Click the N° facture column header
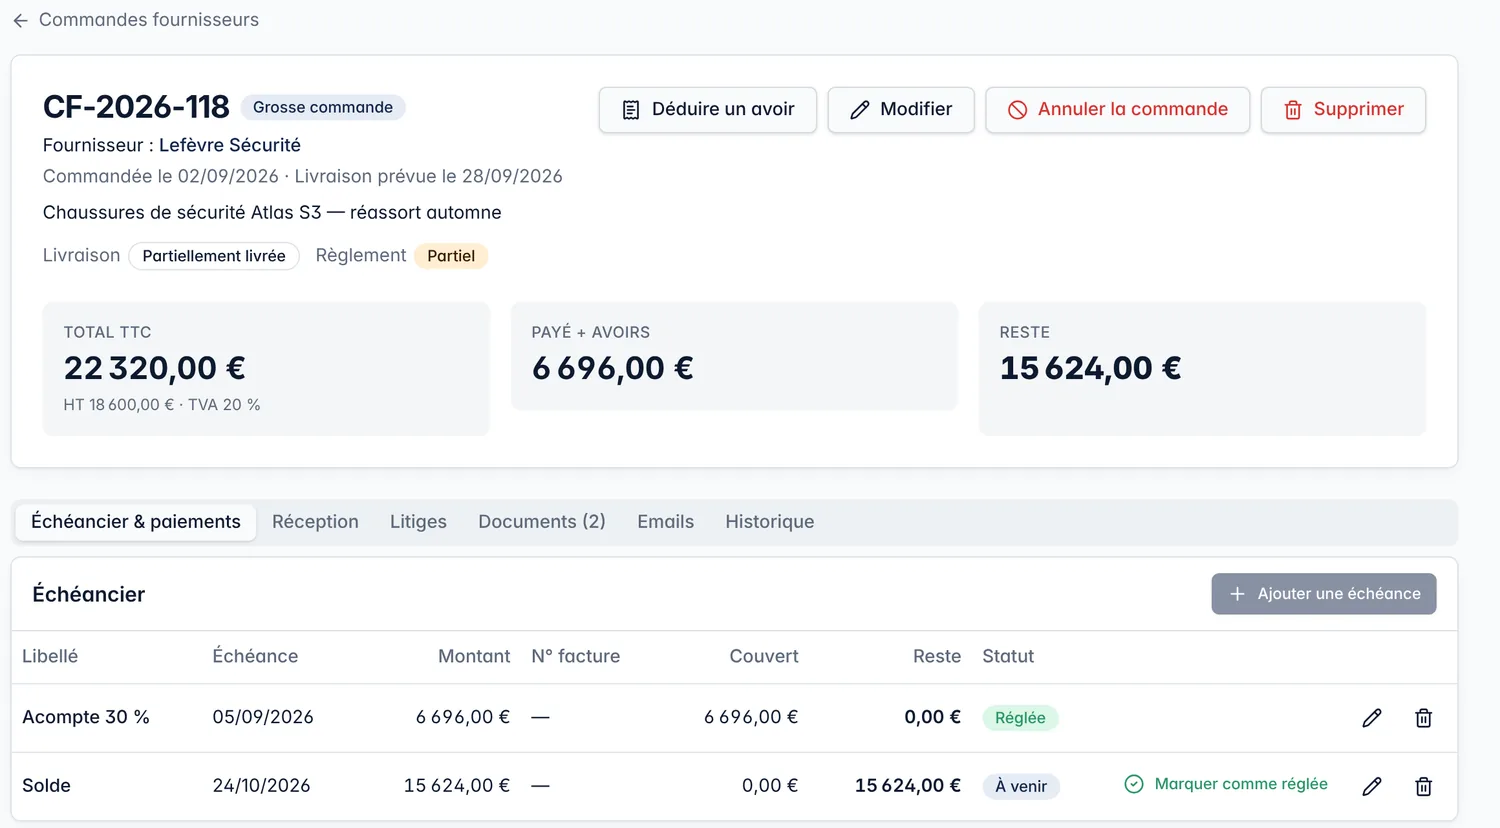The width and height of the screenshot is (1500, 828). click(576, 656)
